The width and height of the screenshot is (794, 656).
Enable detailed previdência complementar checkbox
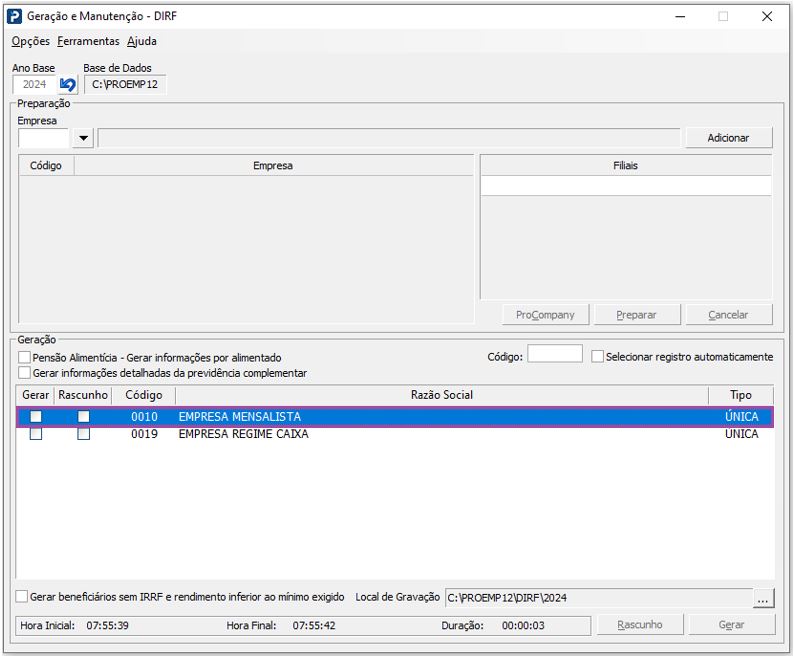[24, 373]
